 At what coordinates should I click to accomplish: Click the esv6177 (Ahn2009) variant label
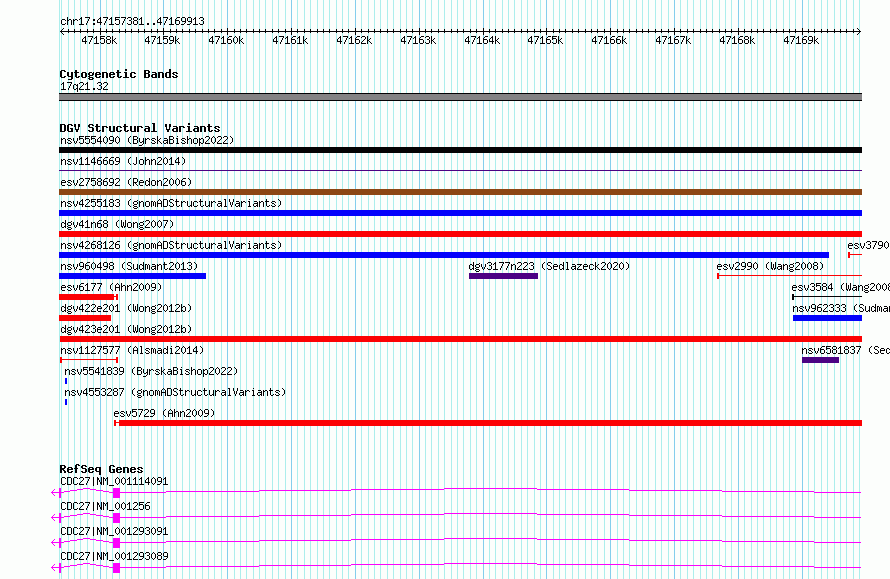point(111,287)
